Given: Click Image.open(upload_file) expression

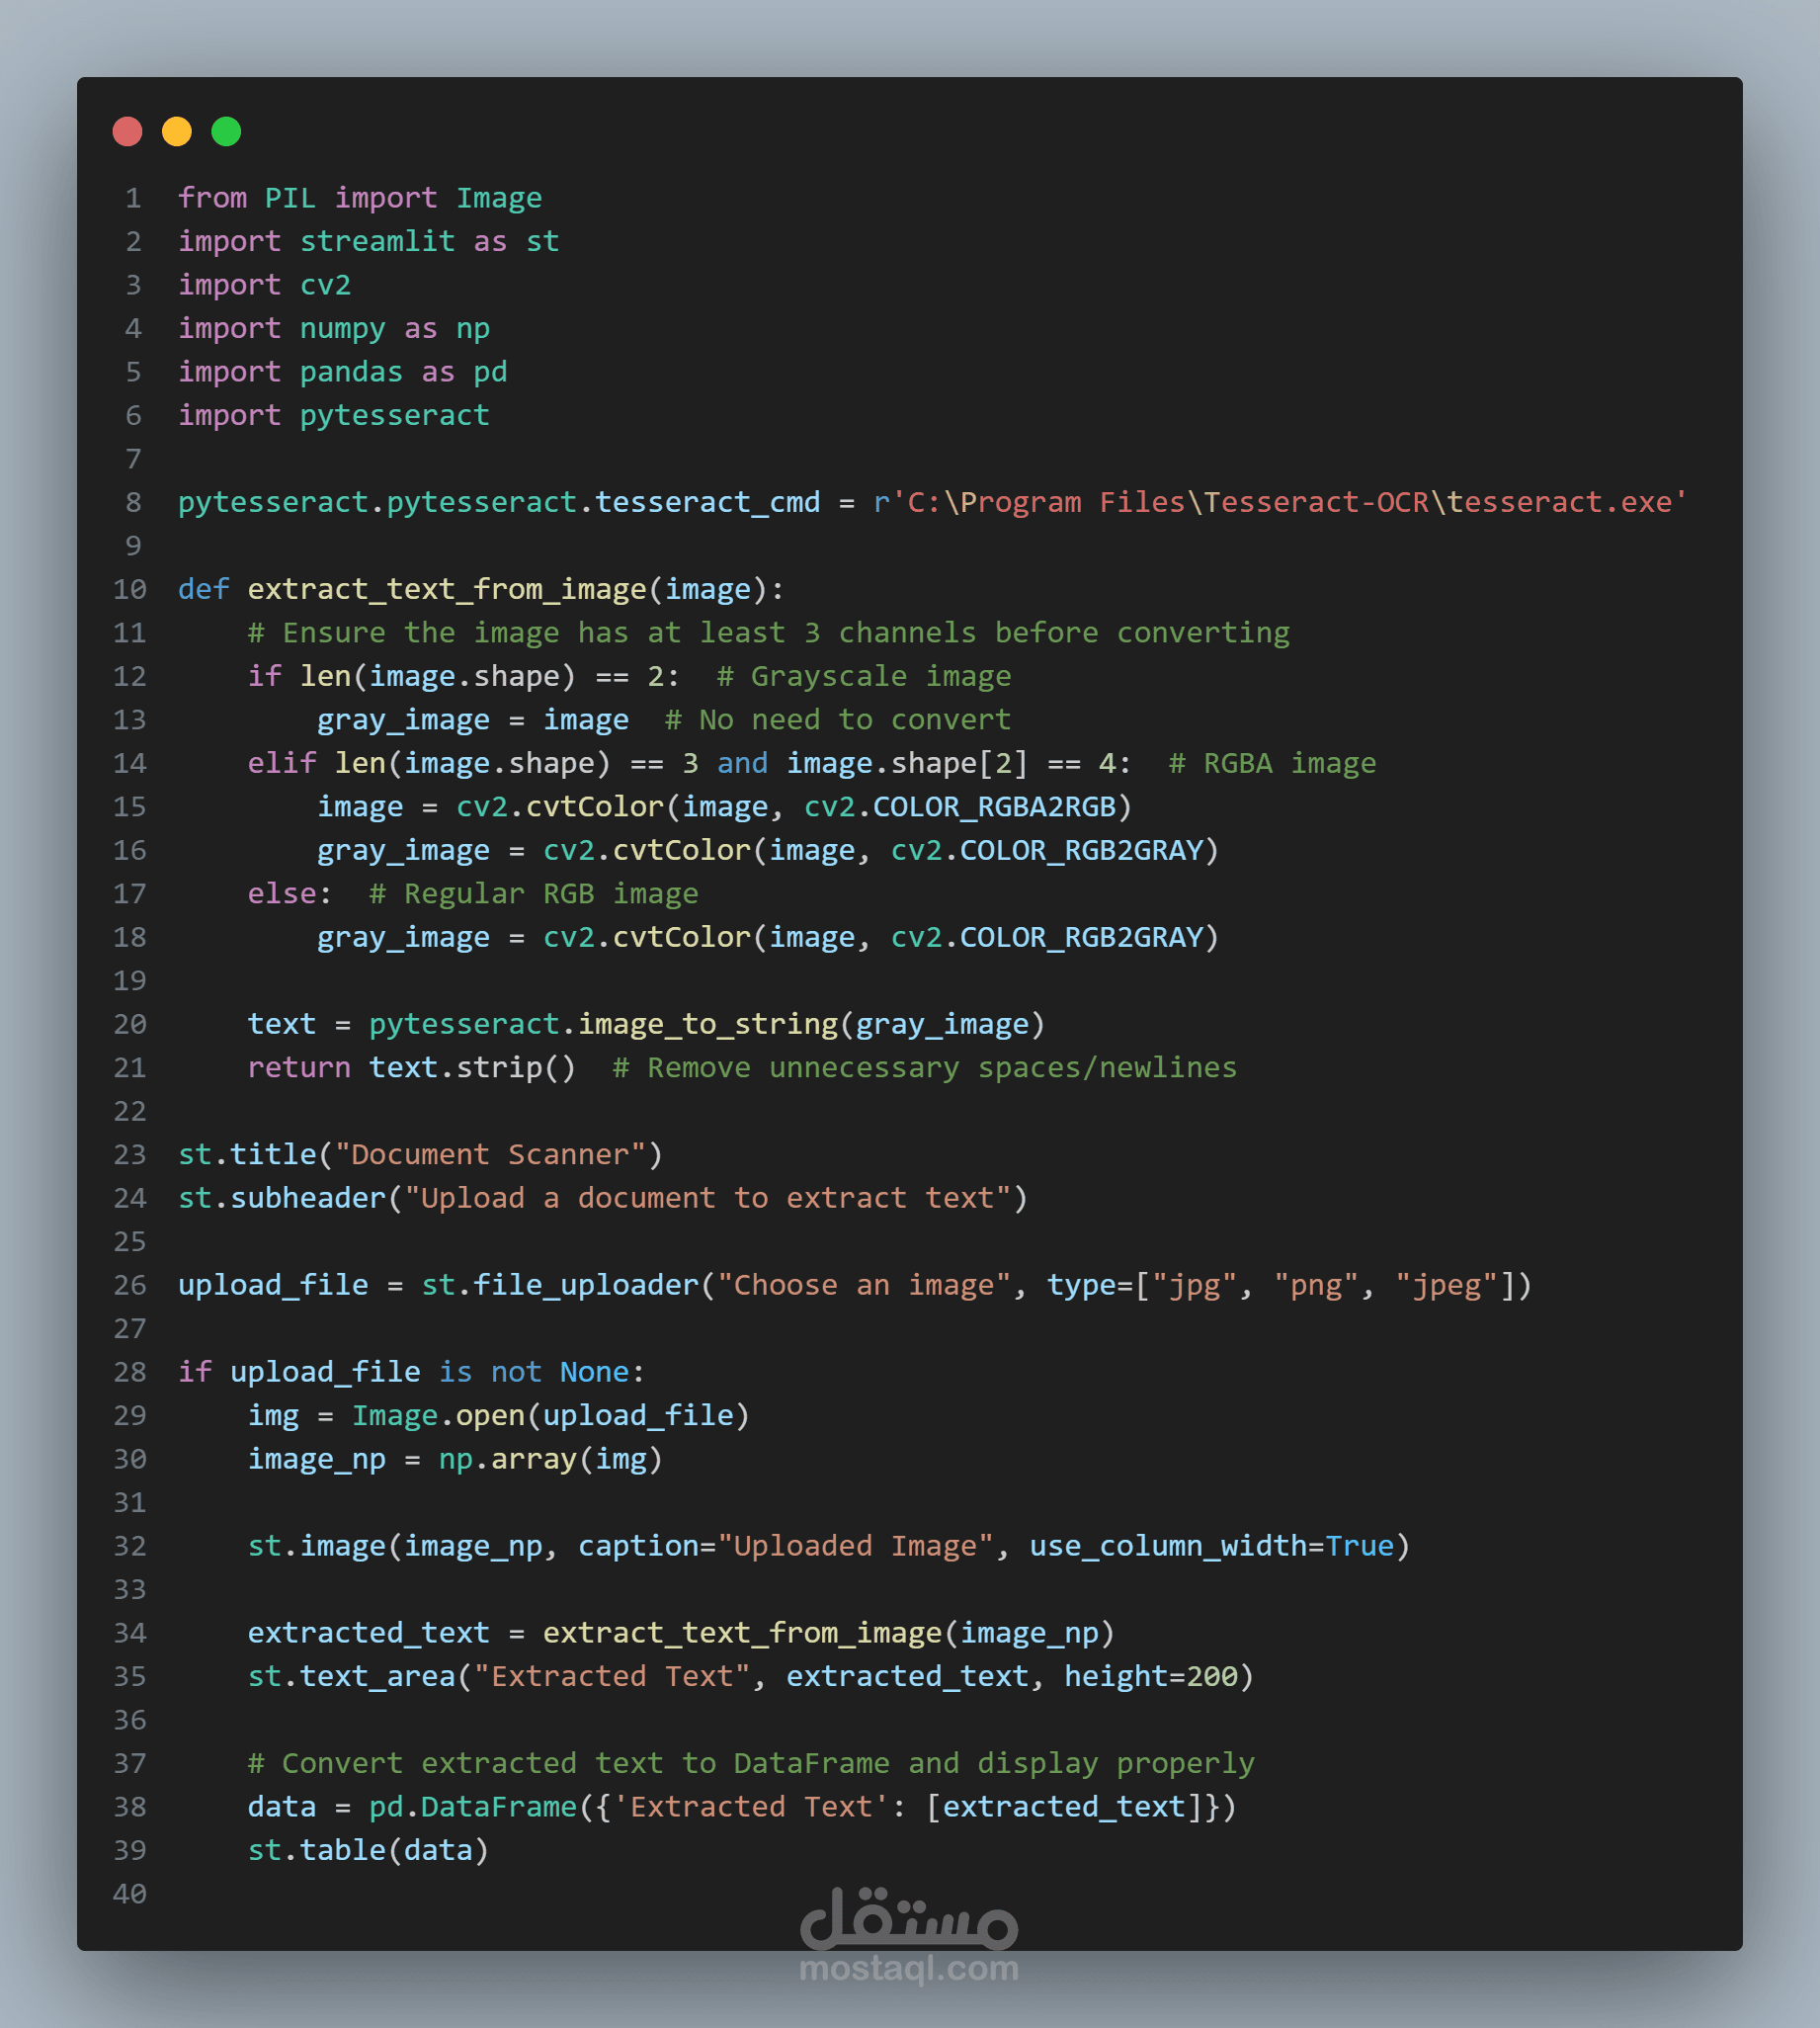Looking at the screenshot, I should 551,1416.
